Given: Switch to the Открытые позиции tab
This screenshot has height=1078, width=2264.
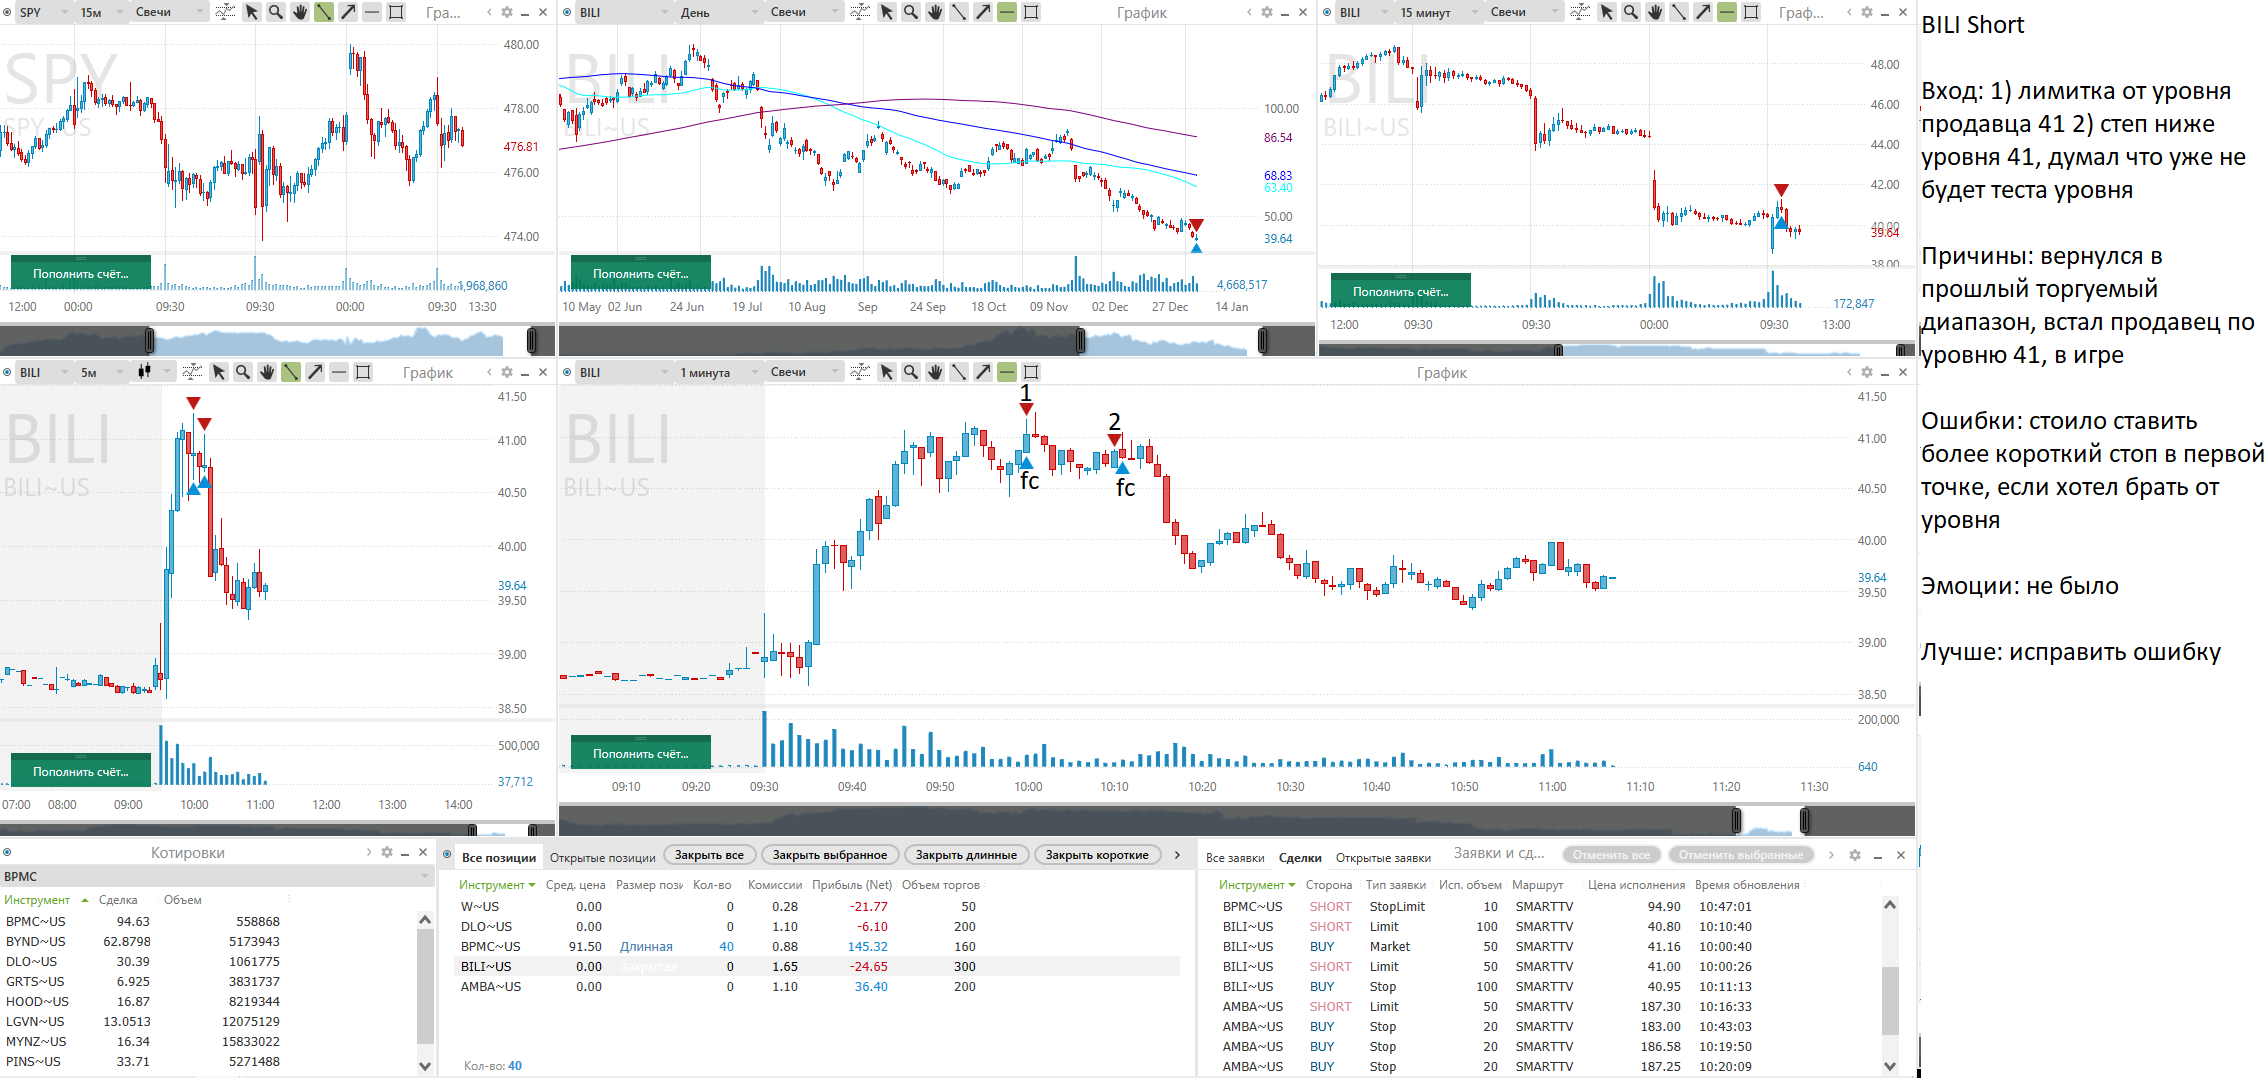Looking at the screenshot, I should tap(602, 857).
